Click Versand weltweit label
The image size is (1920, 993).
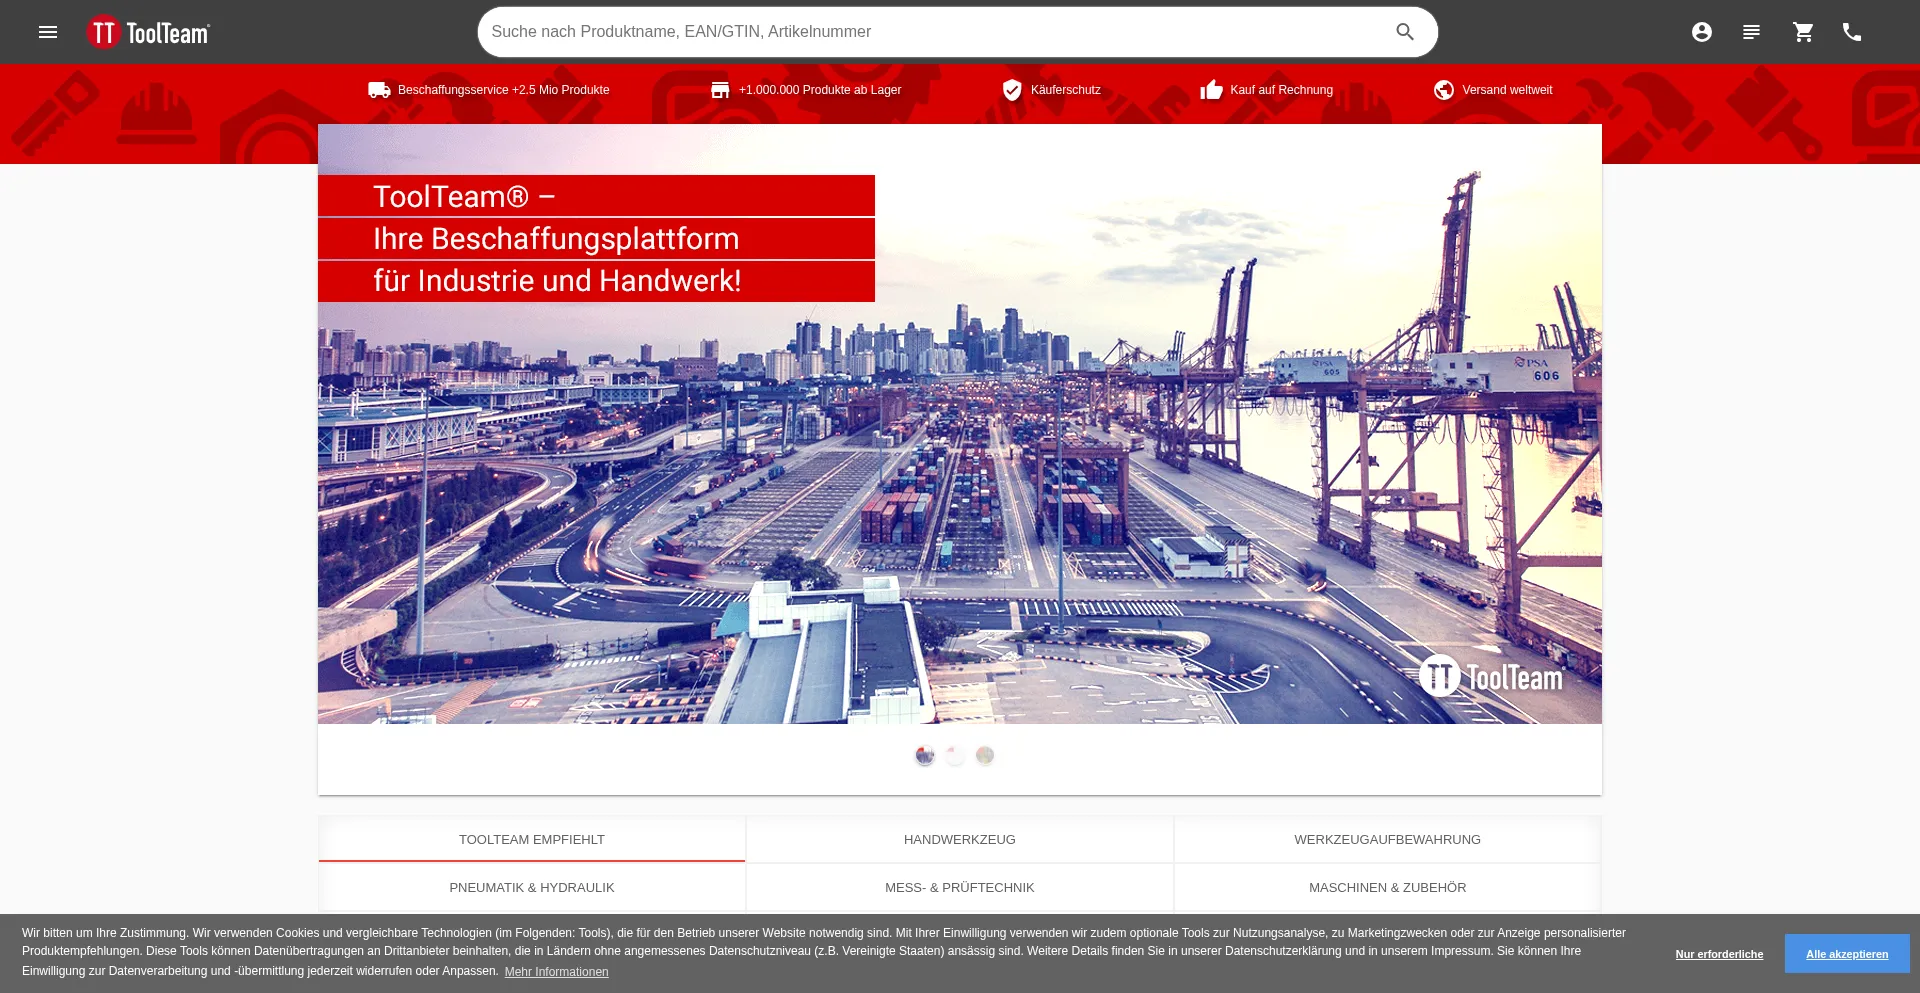(x=1507, y=90)
